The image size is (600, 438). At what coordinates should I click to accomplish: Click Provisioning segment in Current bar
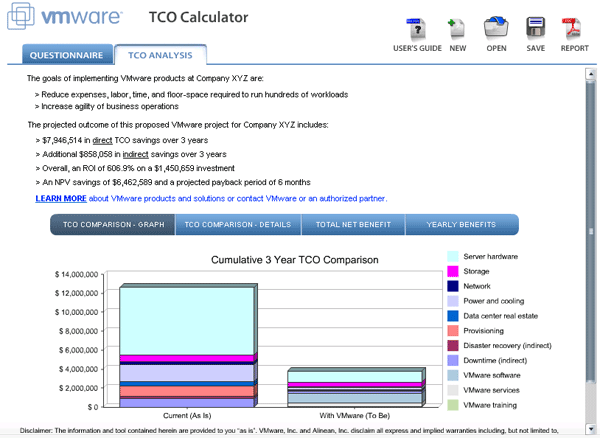pos(187,391)
